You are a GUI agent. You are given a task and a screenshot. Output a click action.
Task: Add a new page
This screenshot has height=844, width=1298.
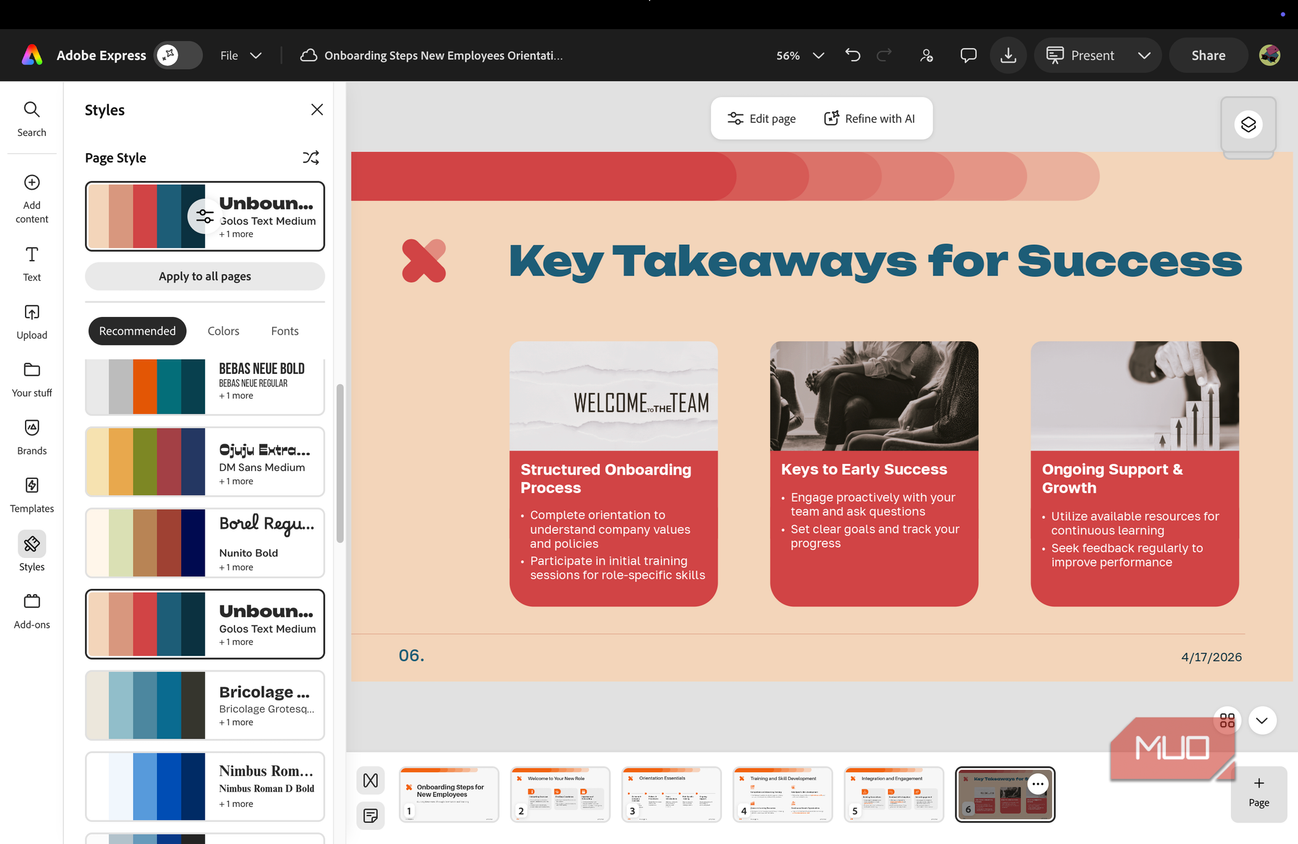(x=1259, y=793)
